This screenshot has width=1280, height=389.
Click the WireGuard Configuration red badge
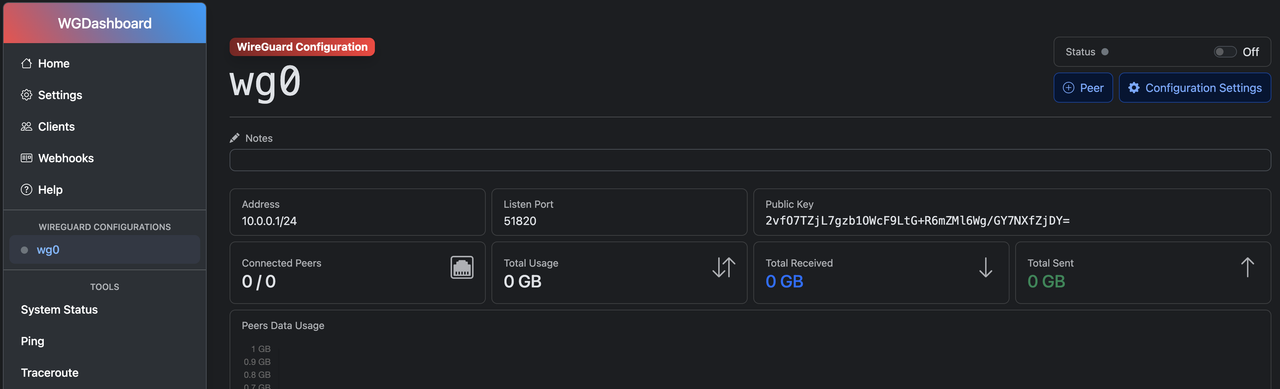click(x=302, y=46)
